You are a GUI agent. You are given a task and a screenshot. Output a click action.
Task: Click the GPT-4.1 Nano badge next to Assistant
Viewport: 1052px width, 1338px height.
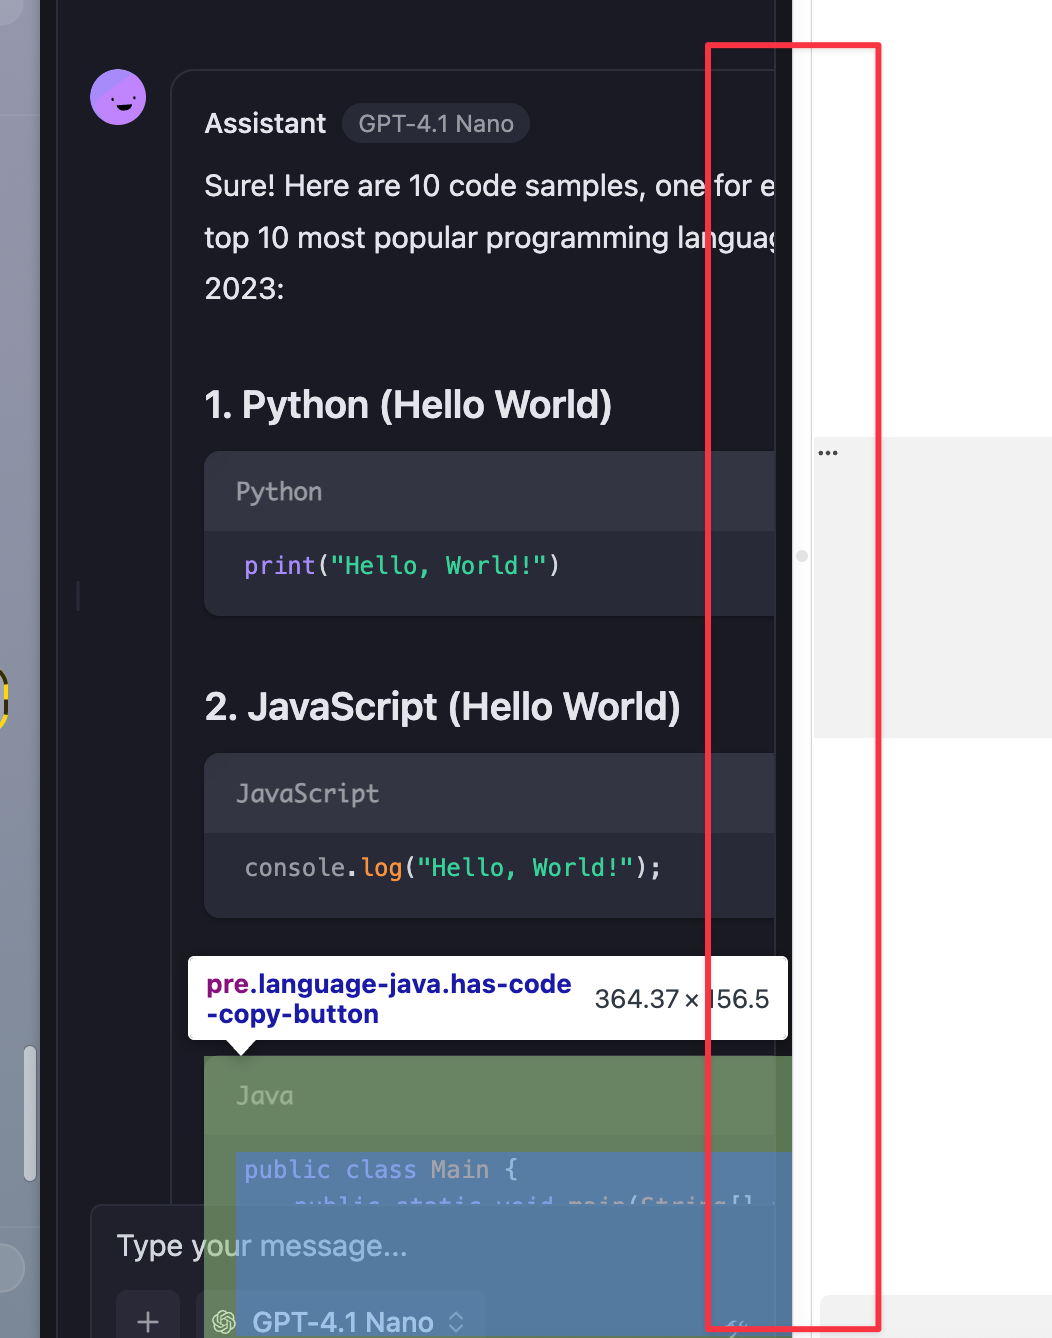(436, 124)
